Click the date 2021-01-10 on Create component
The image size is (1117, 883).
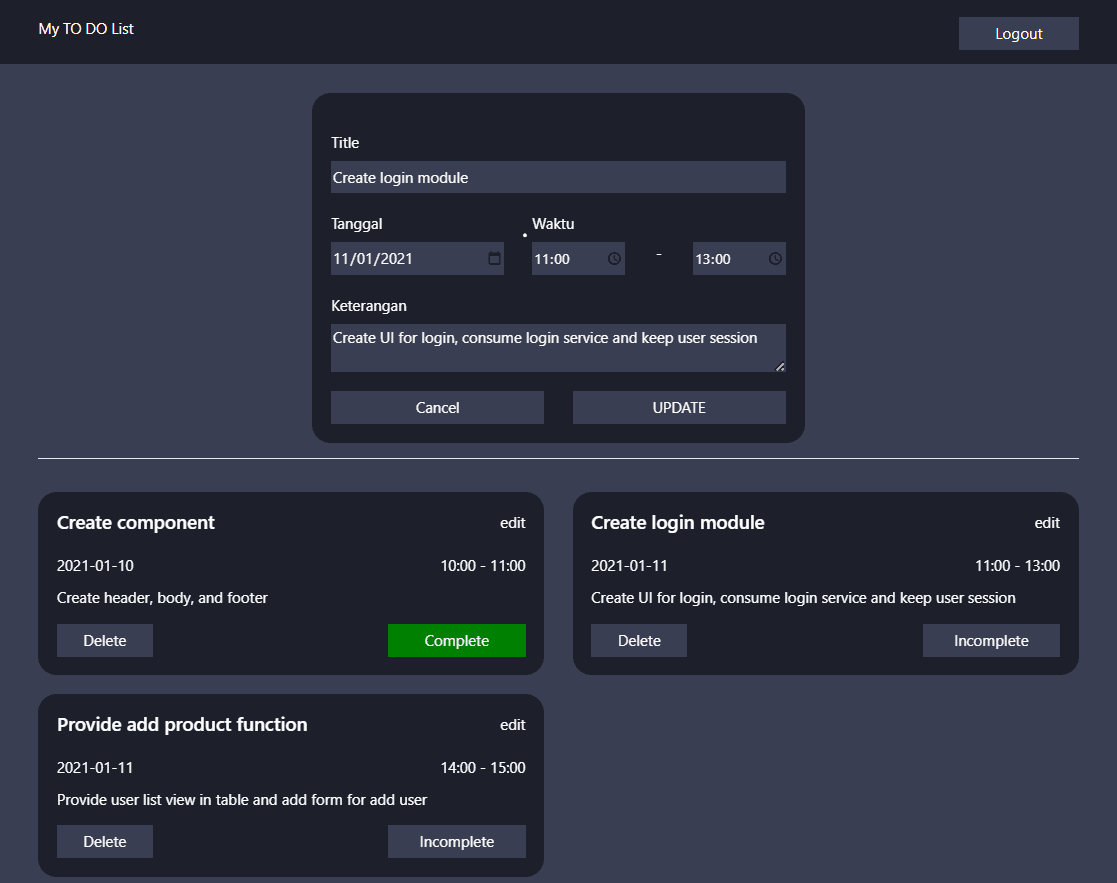point(95,565)
